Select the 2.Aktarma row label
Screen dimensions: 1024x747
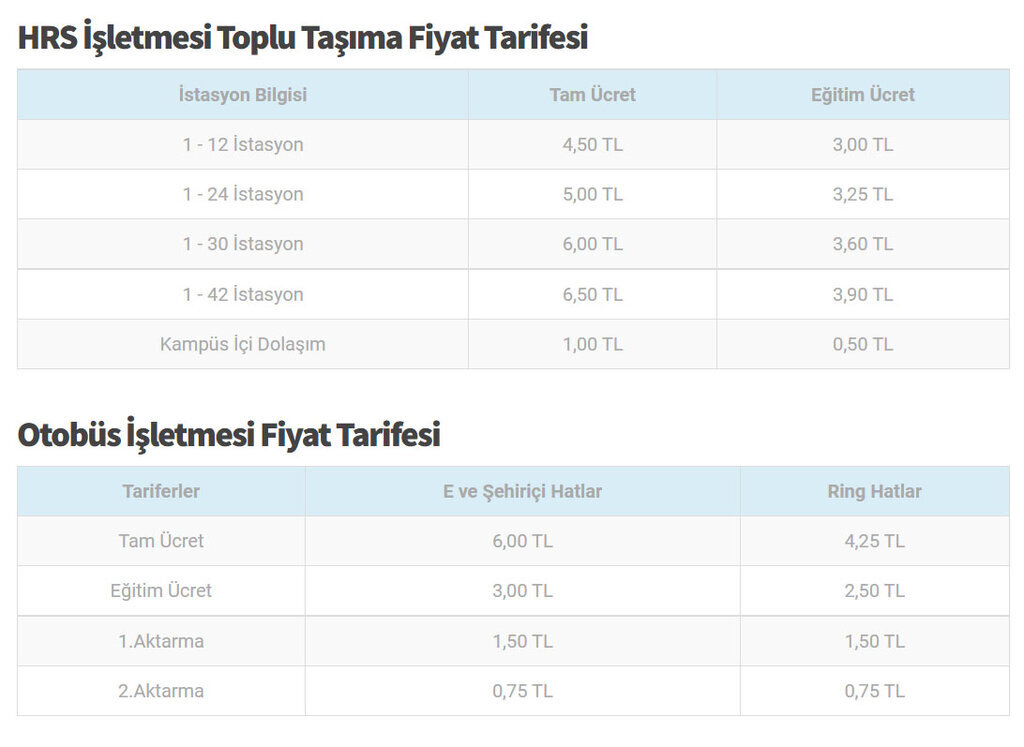point(161,691)
